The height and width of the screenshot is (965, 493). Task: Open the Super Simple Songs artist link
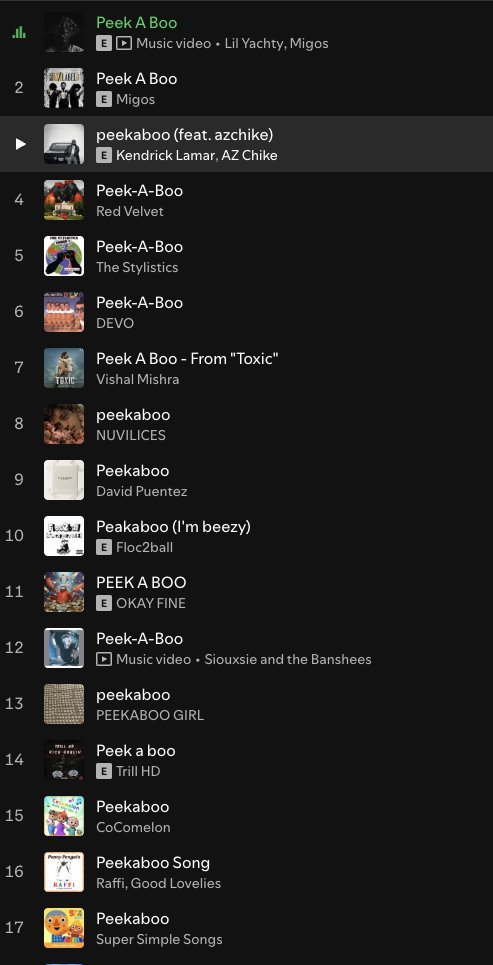click(159, 939)
